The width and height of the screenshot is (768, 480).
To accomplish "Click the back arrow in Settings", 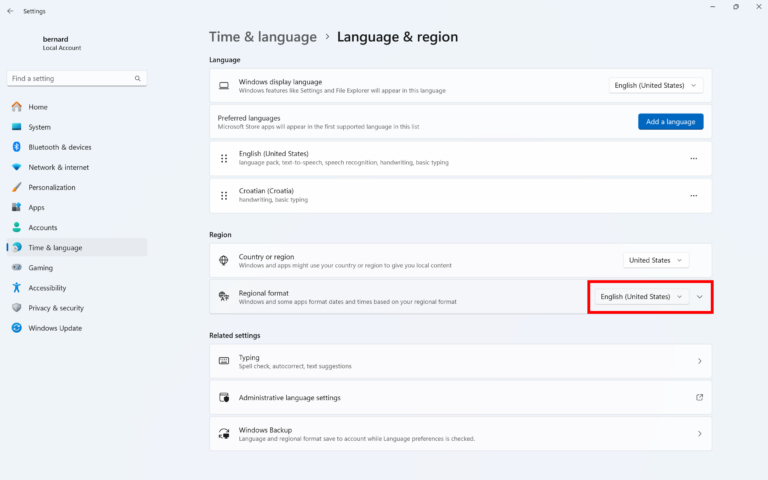I will [10, 11].
